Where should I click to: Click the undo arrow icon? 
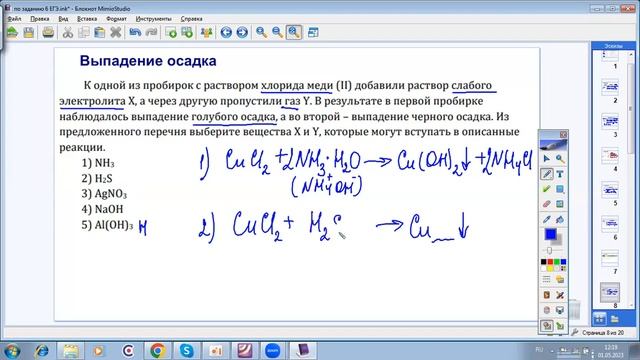click(x=135, y=32)
